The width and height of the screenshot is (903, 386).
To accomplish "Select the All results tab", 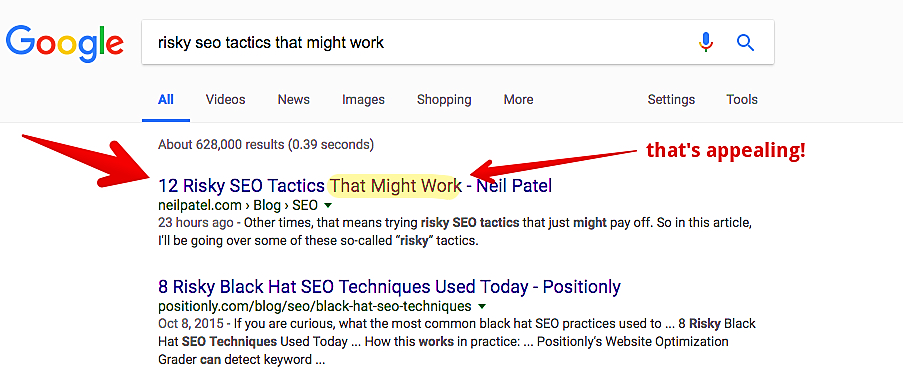I will coord(166,100).
